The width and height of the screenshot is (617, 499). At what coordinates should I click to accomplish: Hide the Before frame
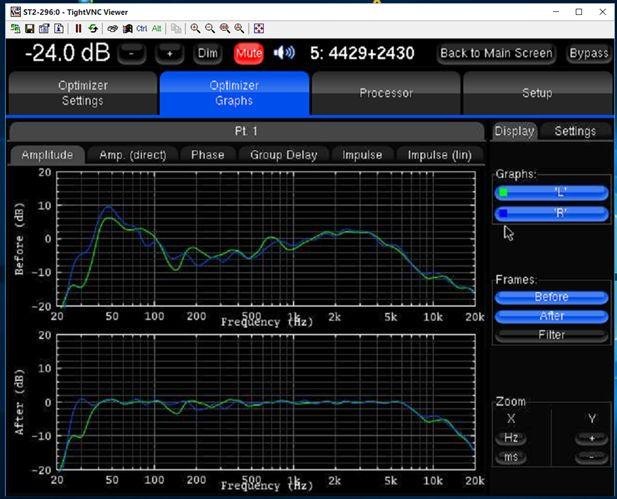(x=551, y=297)
